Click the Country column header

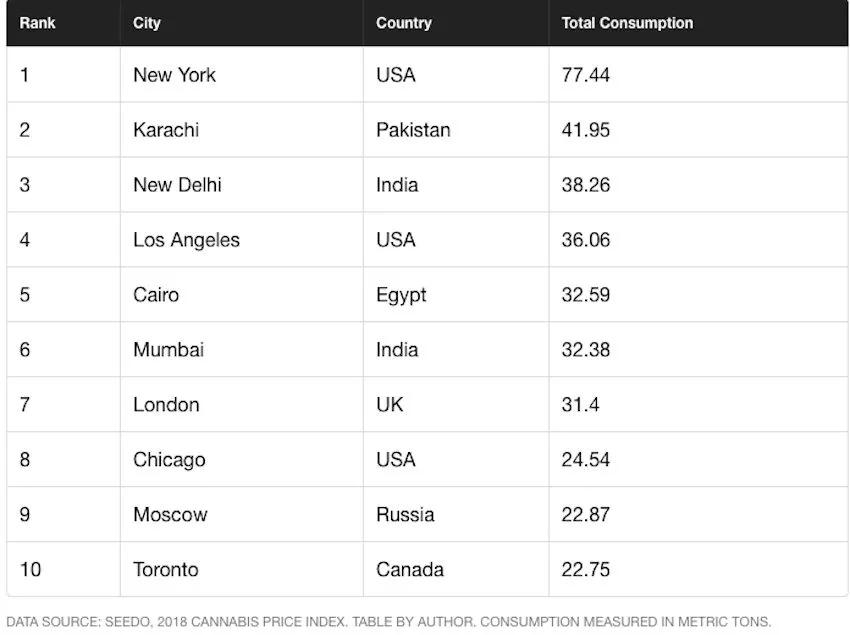[404, 23]
